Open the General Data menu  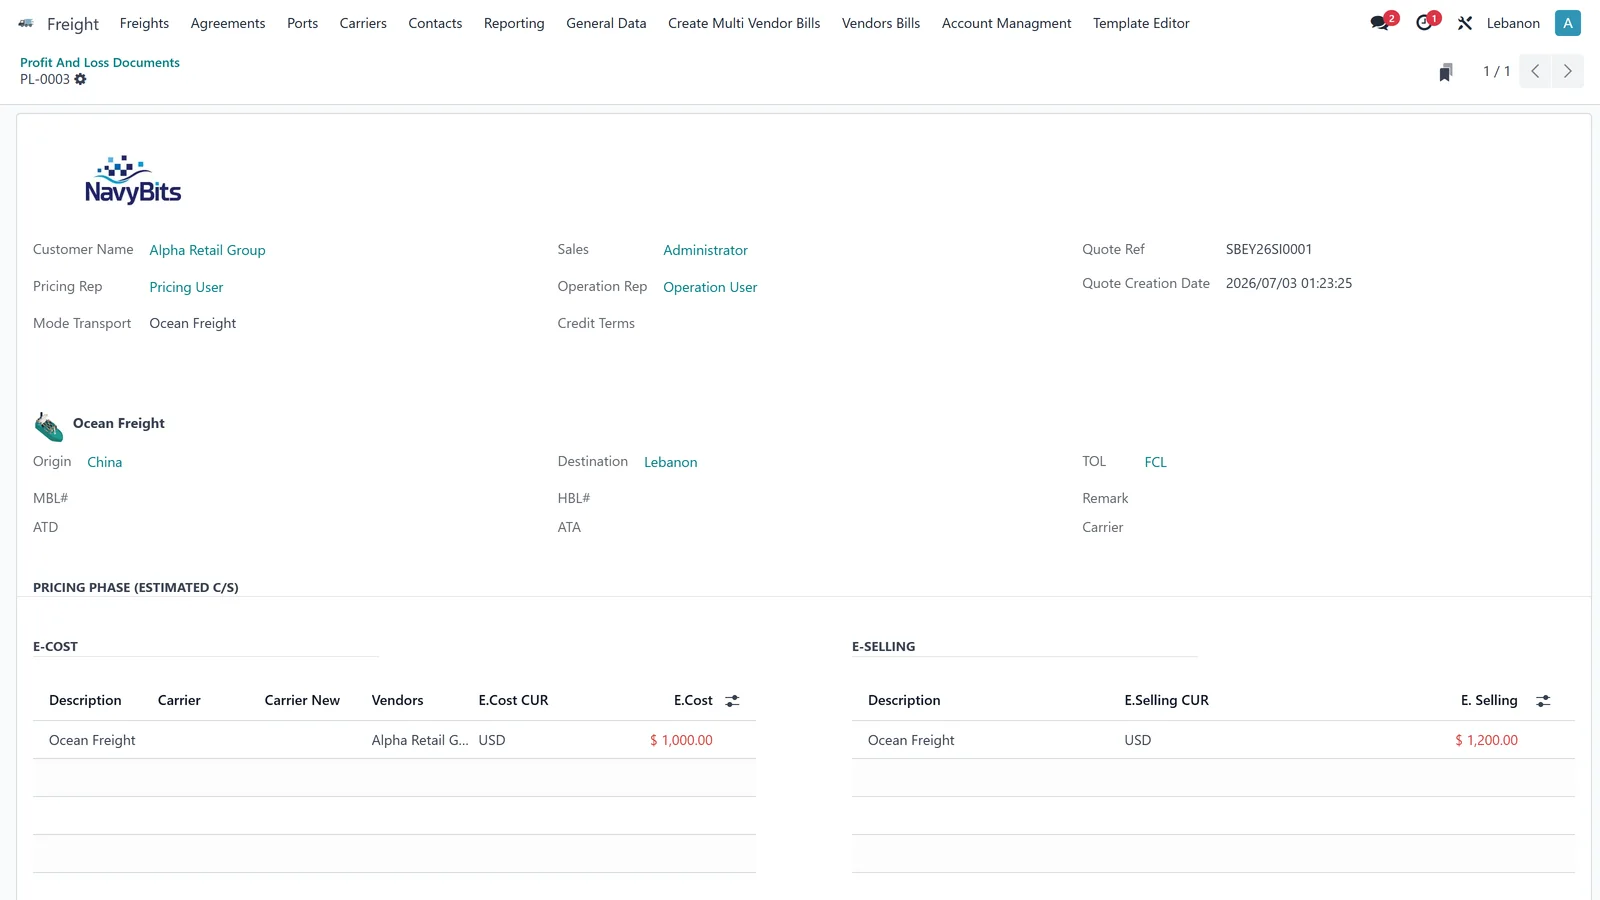pyautogui.click(x=606, y=23)
